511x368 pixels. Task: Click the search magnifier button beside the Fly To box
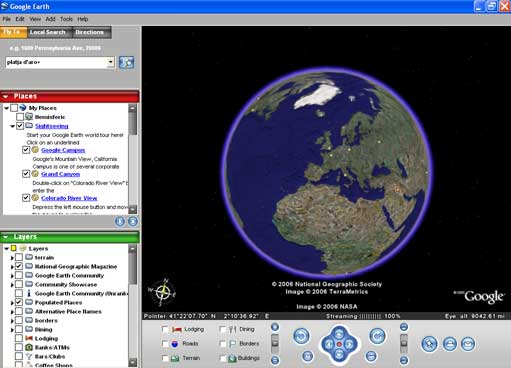coord(127,62)
